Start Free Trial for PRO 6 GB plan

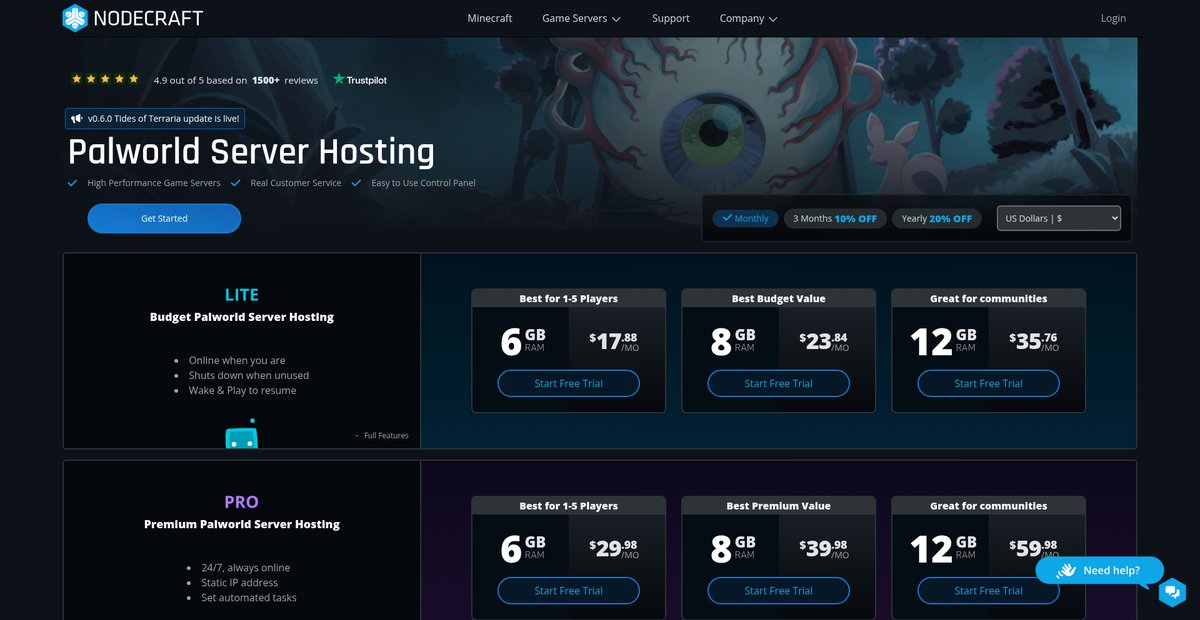tap(569, 590)
